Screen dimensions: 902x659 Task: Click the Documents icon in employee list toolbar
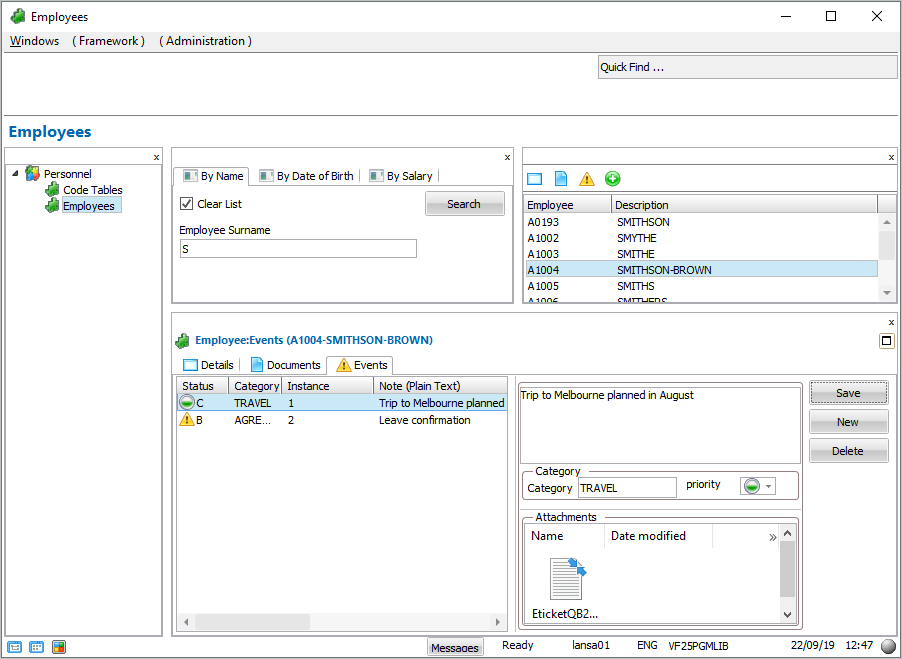pyautogui.click(x=561, y=179)
